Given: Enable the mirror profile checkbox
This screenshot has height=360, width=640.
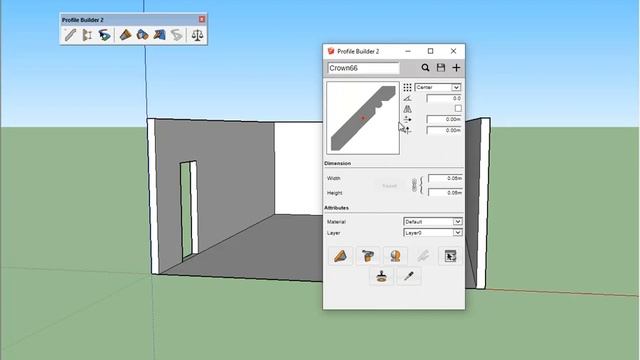Looking at the screenshot, I should tap(458, 109).
